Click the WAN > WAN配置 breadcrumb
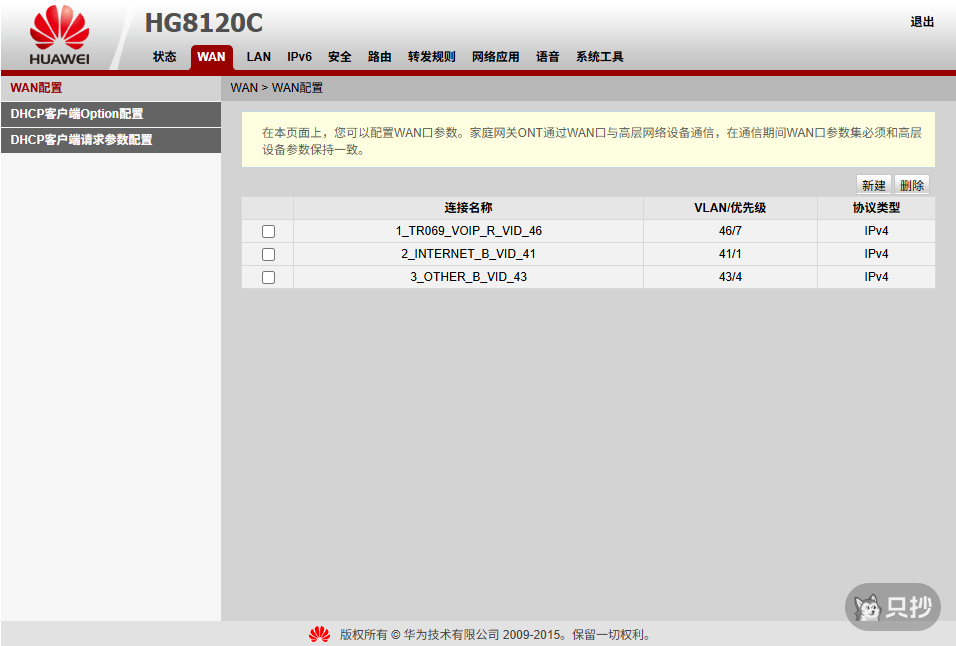 coord(277,88)
